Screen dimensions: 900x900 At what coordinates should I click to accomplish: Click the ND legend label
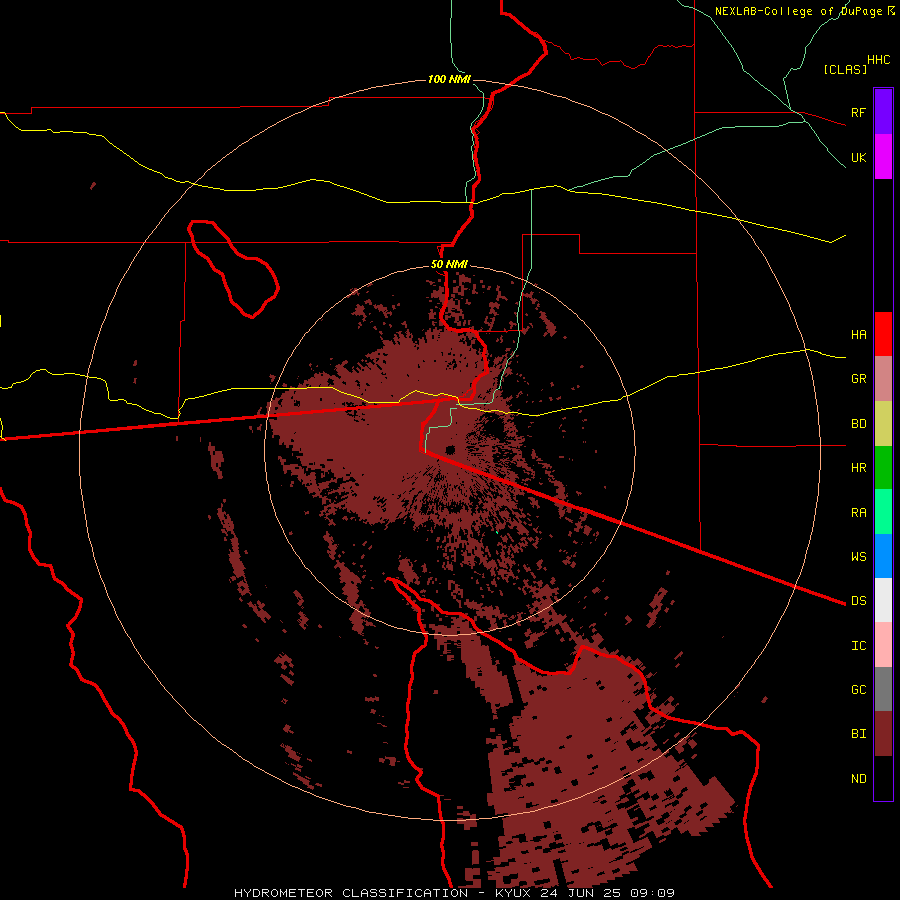[858, 779]
